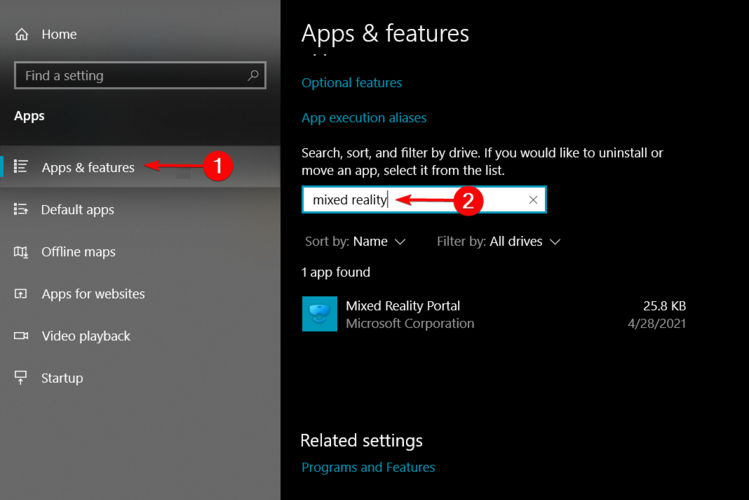
Task: Click the magnifier icon in Find a setting
Action: coord(253,75)
